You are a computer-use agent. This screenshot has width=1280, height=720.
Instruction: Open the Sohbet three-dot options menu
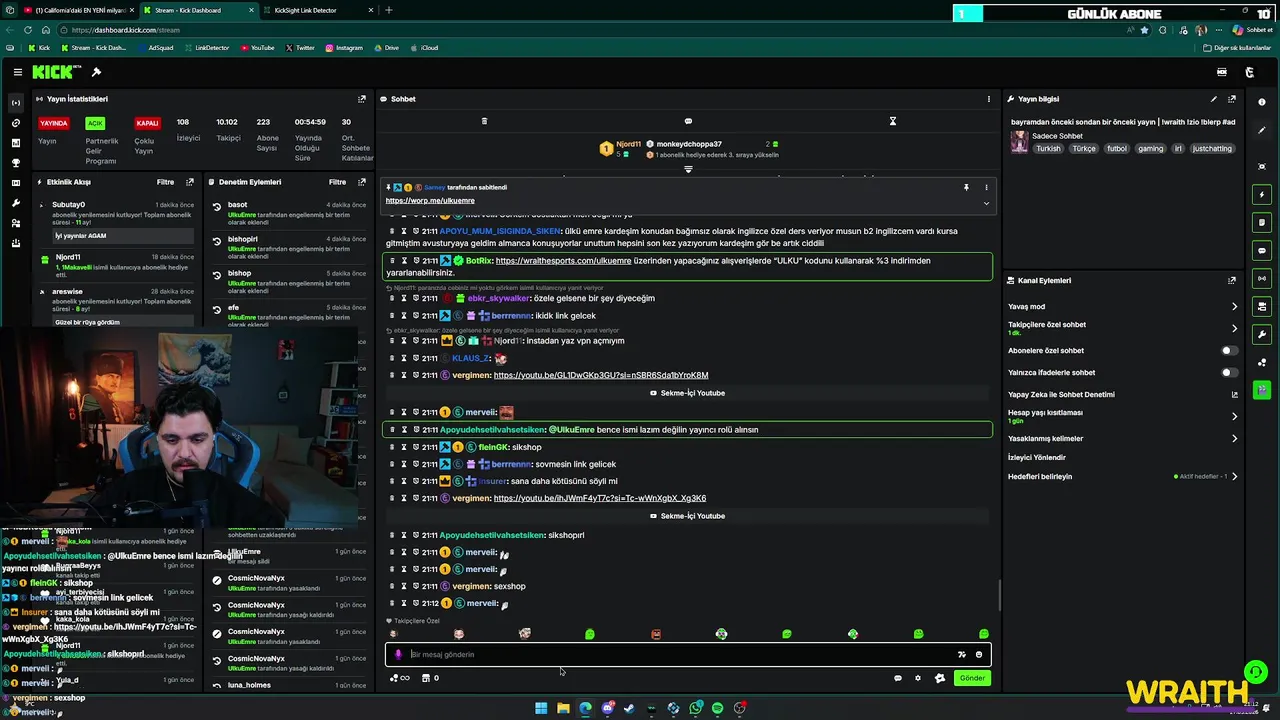(989, 99)
